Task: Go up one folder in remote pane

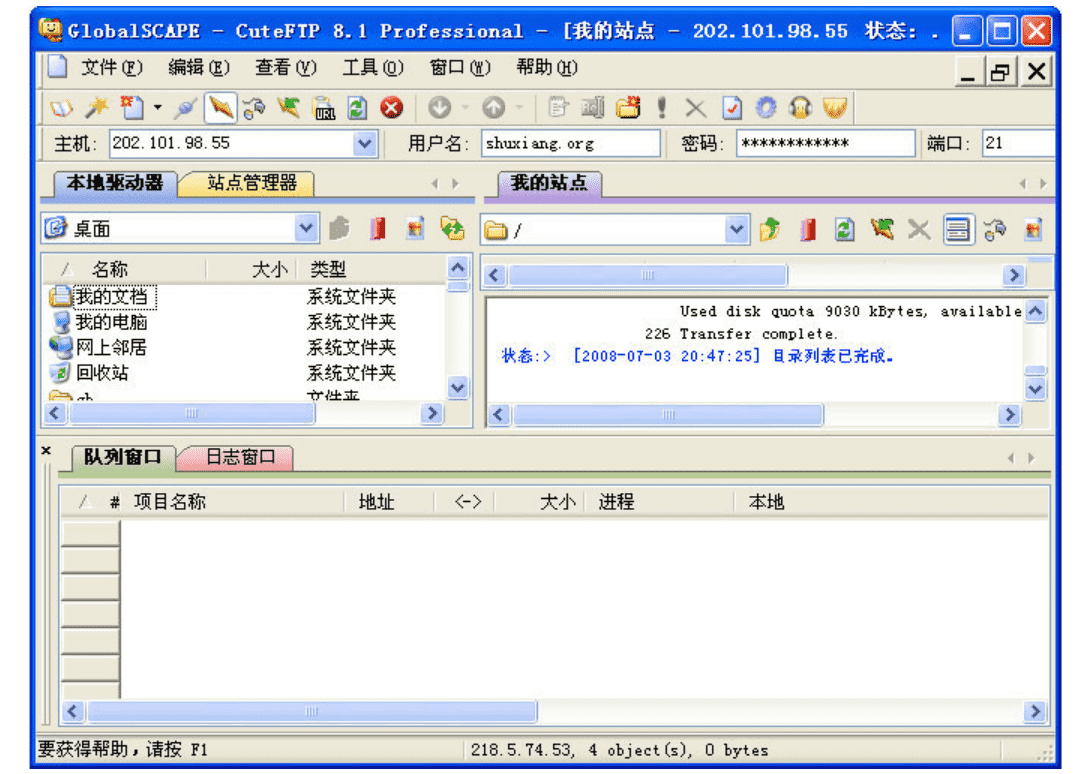Action: [x=769, y=230]
